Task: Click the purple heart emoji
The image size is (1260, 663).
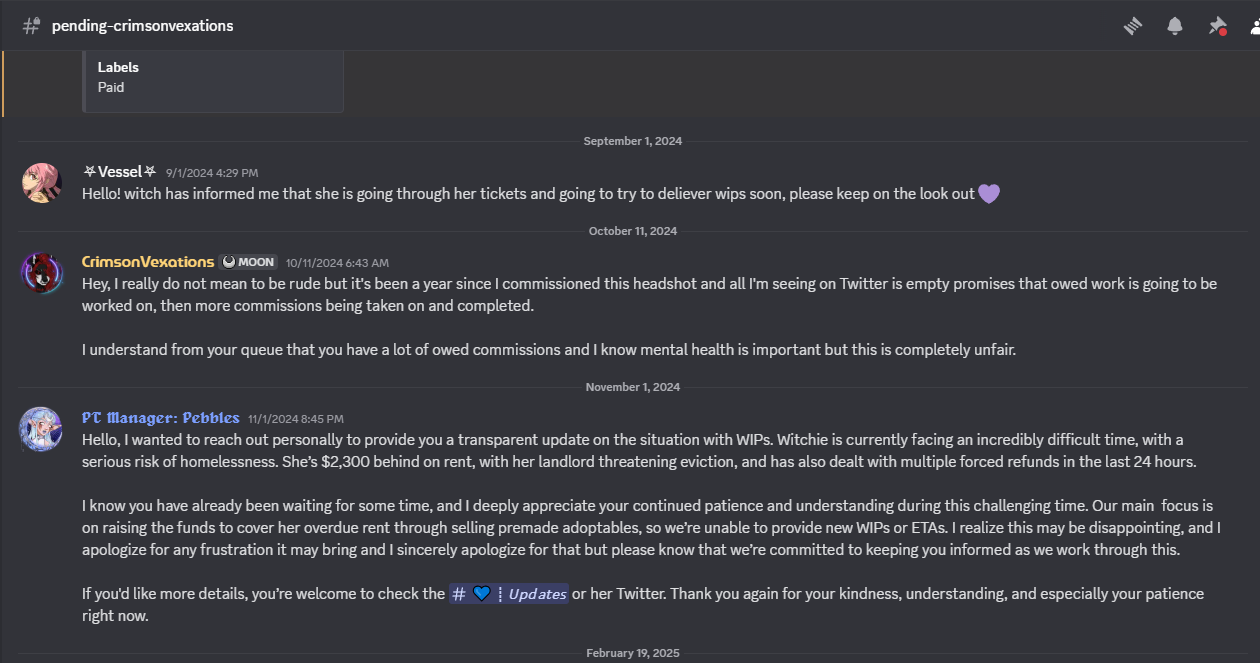Action: click(x=988, y=194)
